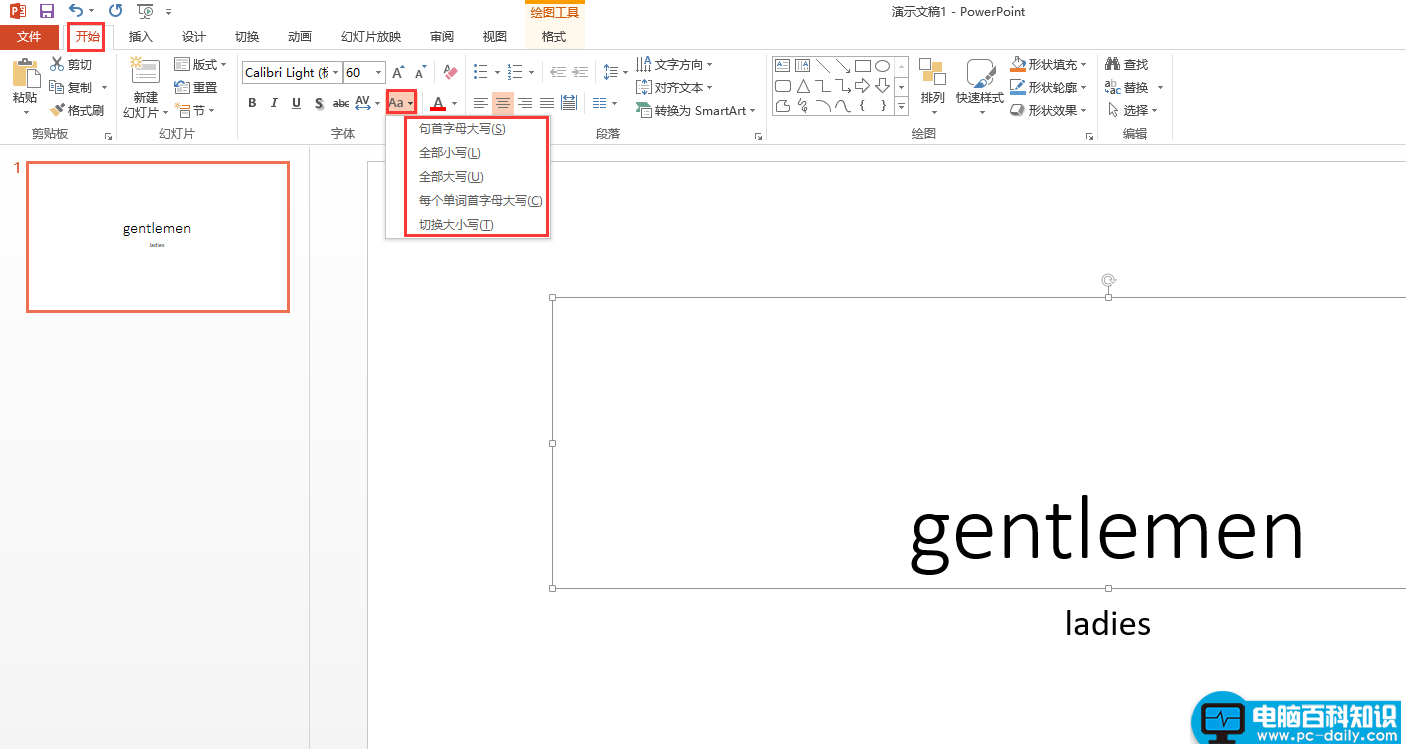Open the line spacing dropdown
Image resolution: width=1406 pixels, height=749 pixels.
coord(615,72)
